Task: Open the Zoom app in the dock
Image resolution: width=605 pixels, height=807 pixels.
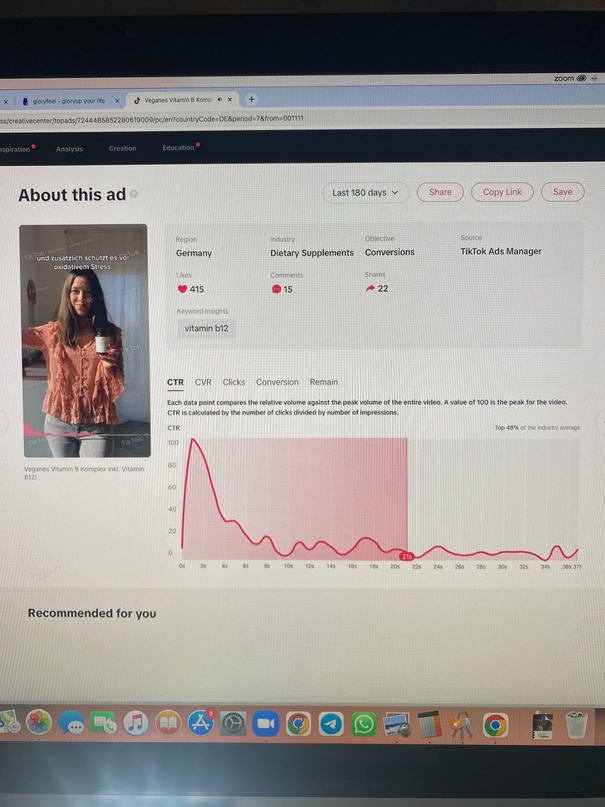Action: 266,724
